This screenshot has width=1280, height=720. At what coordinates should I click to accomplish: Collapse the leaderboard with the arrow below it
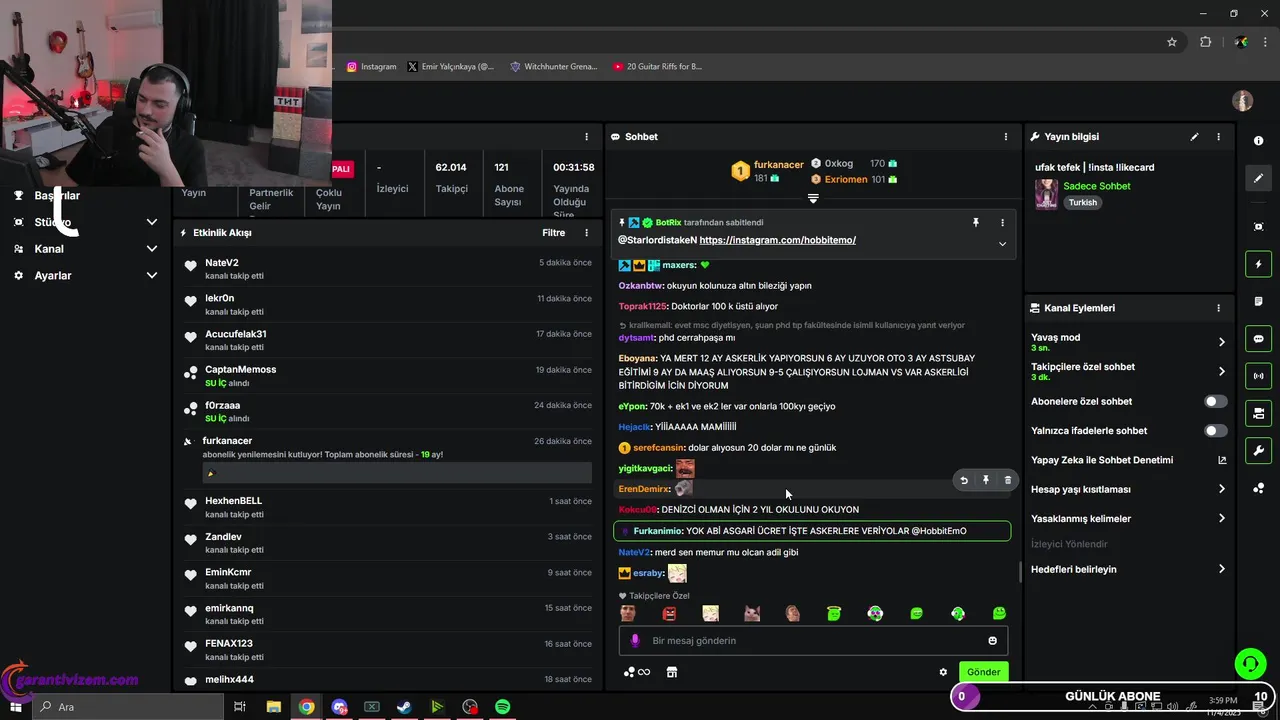[813, 199]
